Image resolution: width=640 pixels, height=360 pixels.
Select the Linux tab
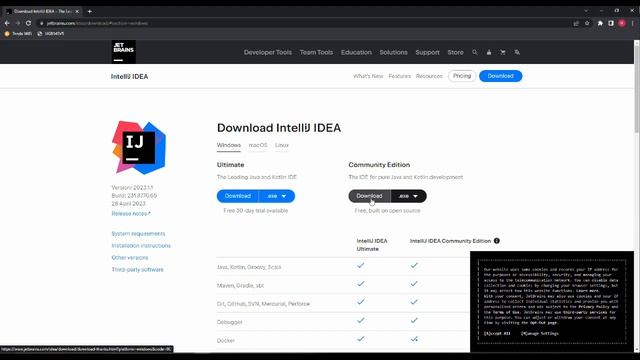click(x=282, y=145)
